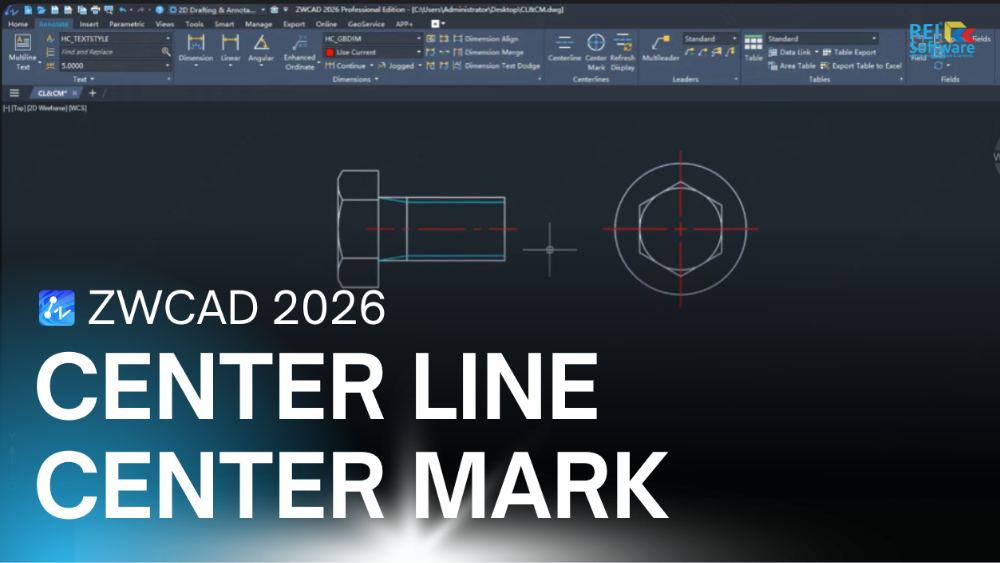The width and height of the screenshot is (1000, 563).
Task: Click the Find and Replace magnifier icon
Action: (x=166, y=52)
